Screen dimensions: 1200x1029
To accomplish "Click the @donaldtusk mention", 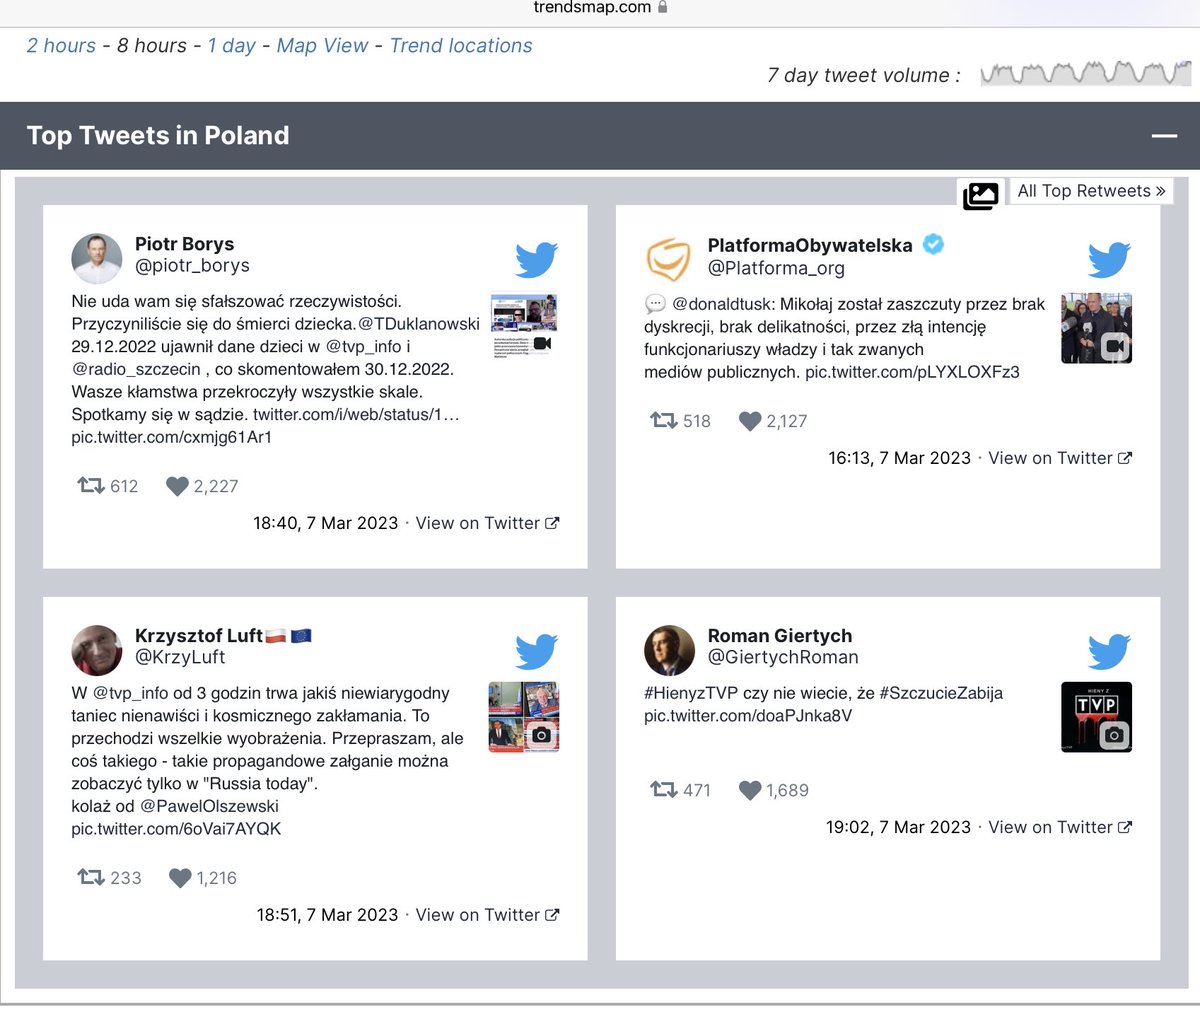I will (722, 304).
